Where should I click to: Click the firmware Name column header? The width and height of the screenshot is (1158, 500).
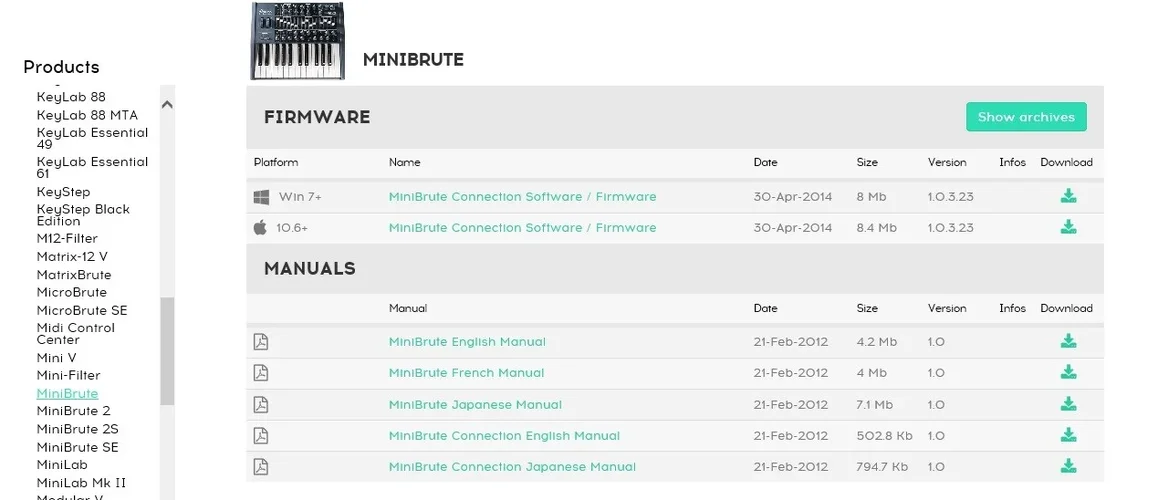pos(404,162)
